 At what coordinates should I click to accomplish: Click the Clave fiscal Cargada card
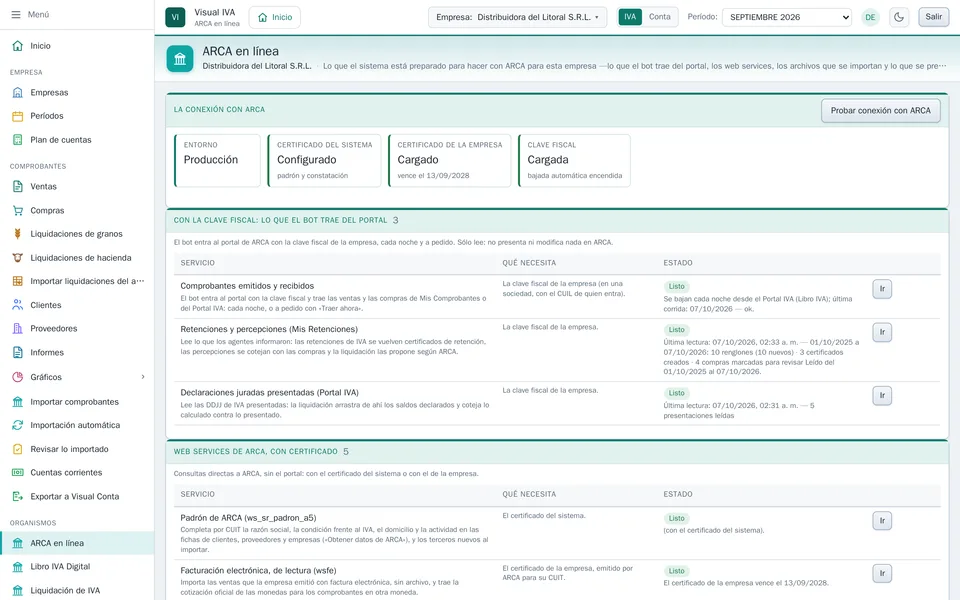click(x=574, y=160)
